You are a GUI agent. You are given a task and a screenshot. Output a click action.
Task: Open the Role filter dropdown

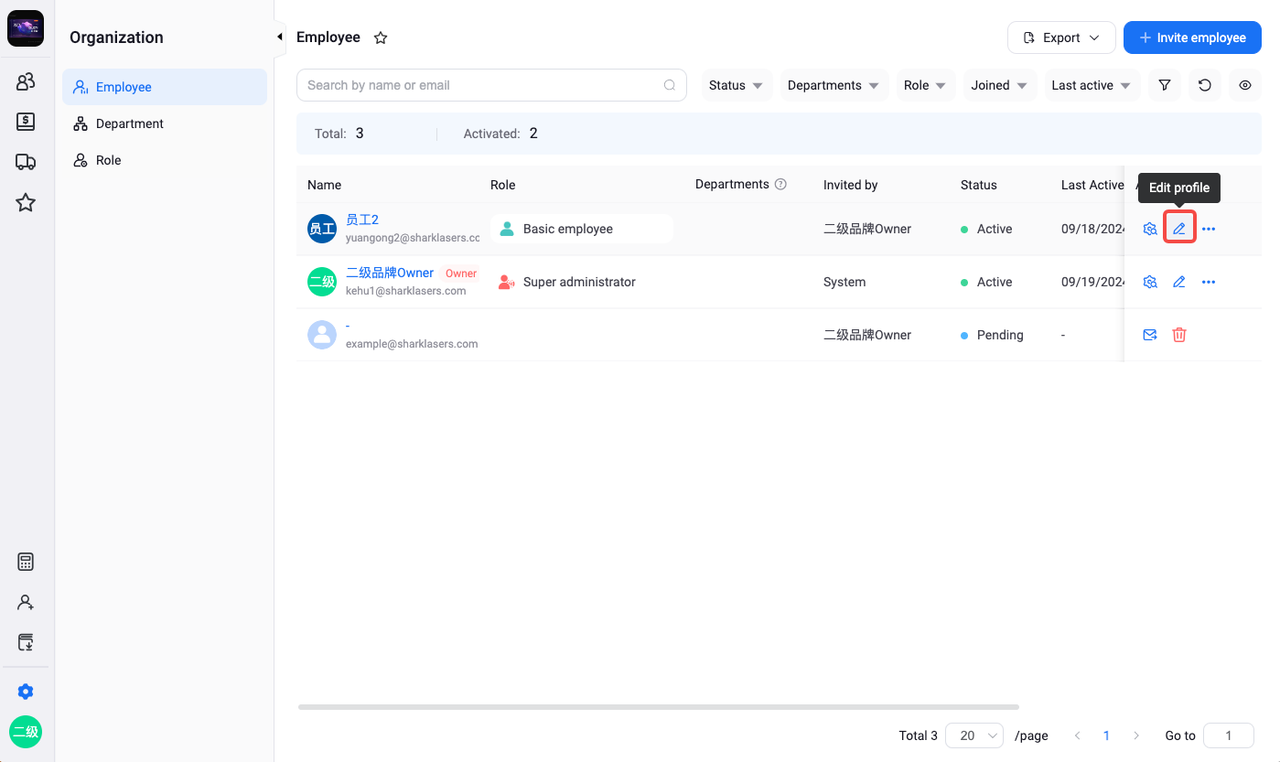click(925, 85)
